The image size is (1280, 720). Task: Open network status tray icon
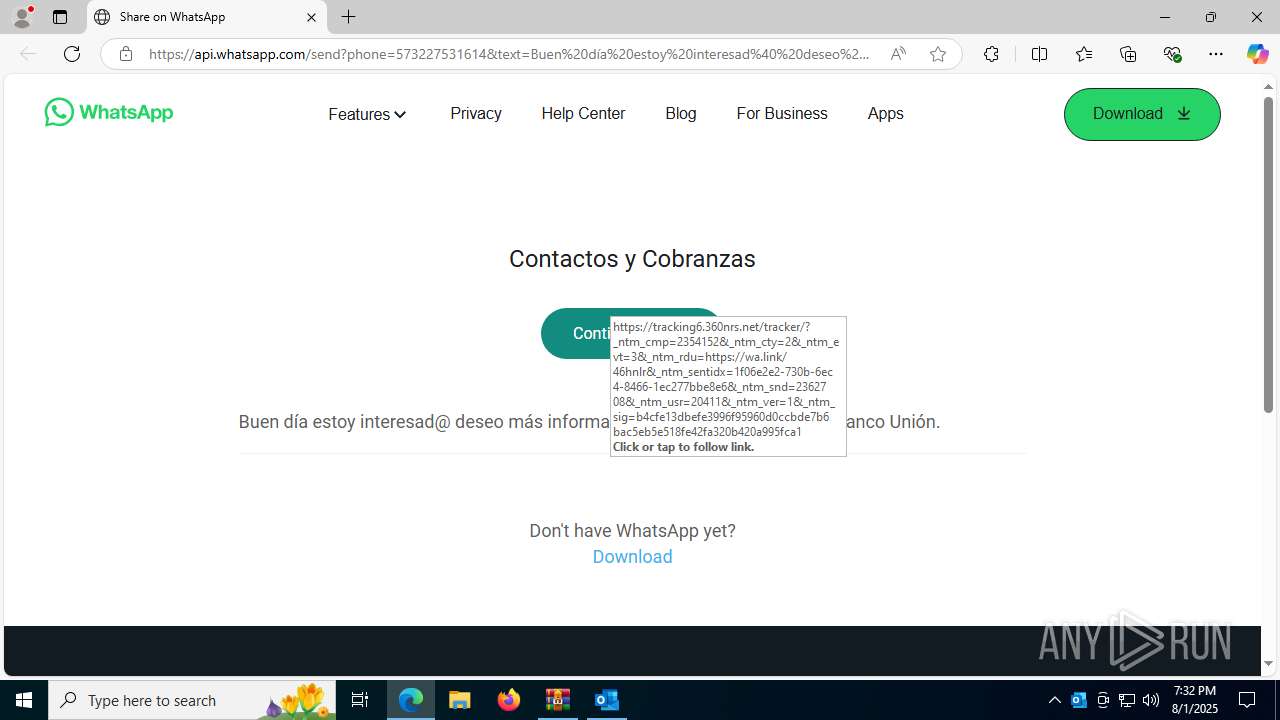[x=1127, y=700]
